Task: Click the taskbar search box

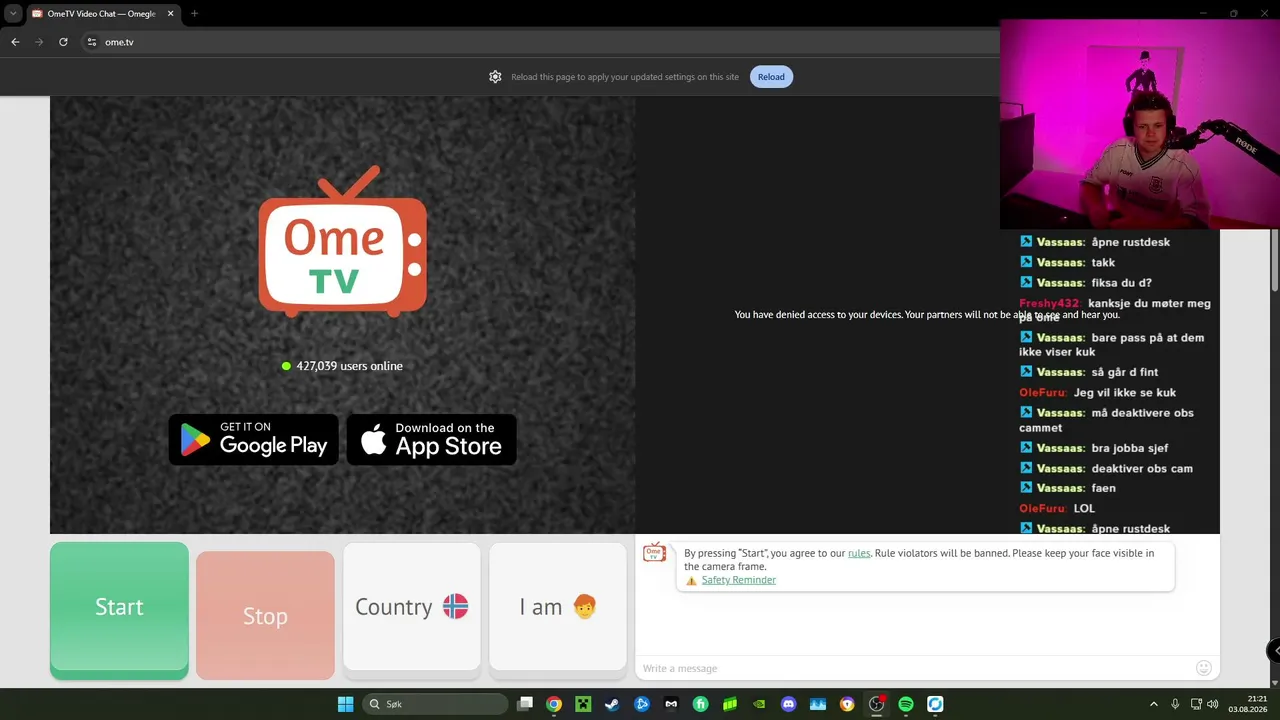Action: coord(434,704)
